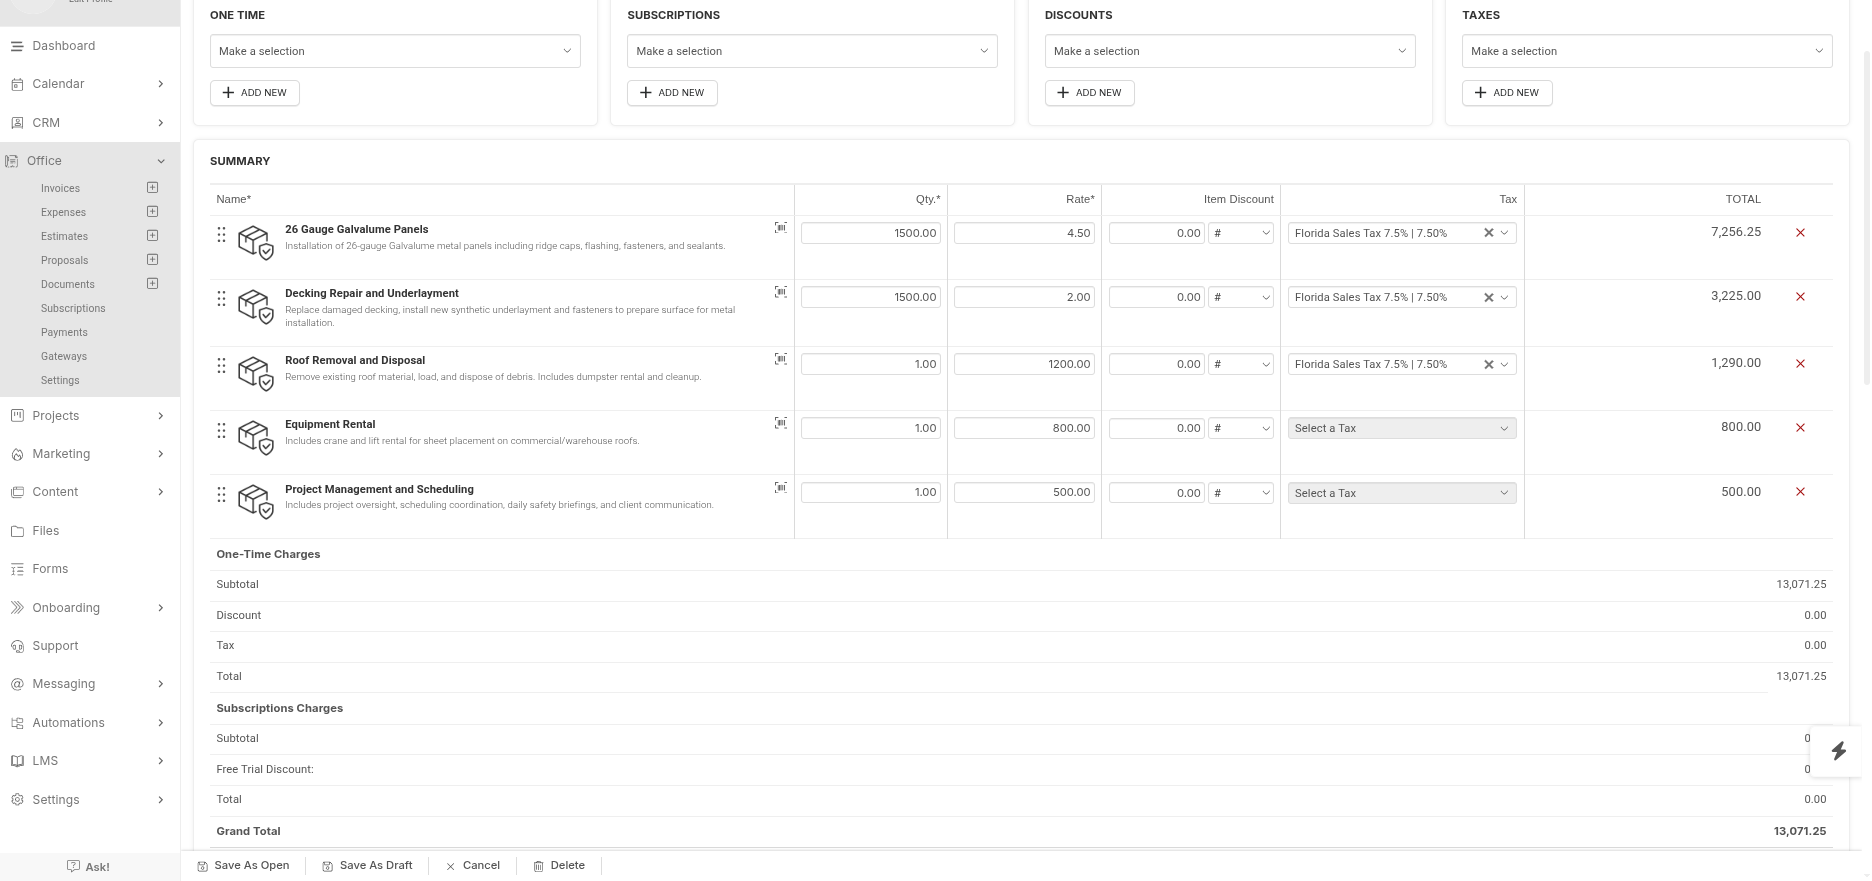The width and height of the screenshot is (1872, 881).
Task: Remove the Equipment Rental line item
Action: (x=1800, y=428)
